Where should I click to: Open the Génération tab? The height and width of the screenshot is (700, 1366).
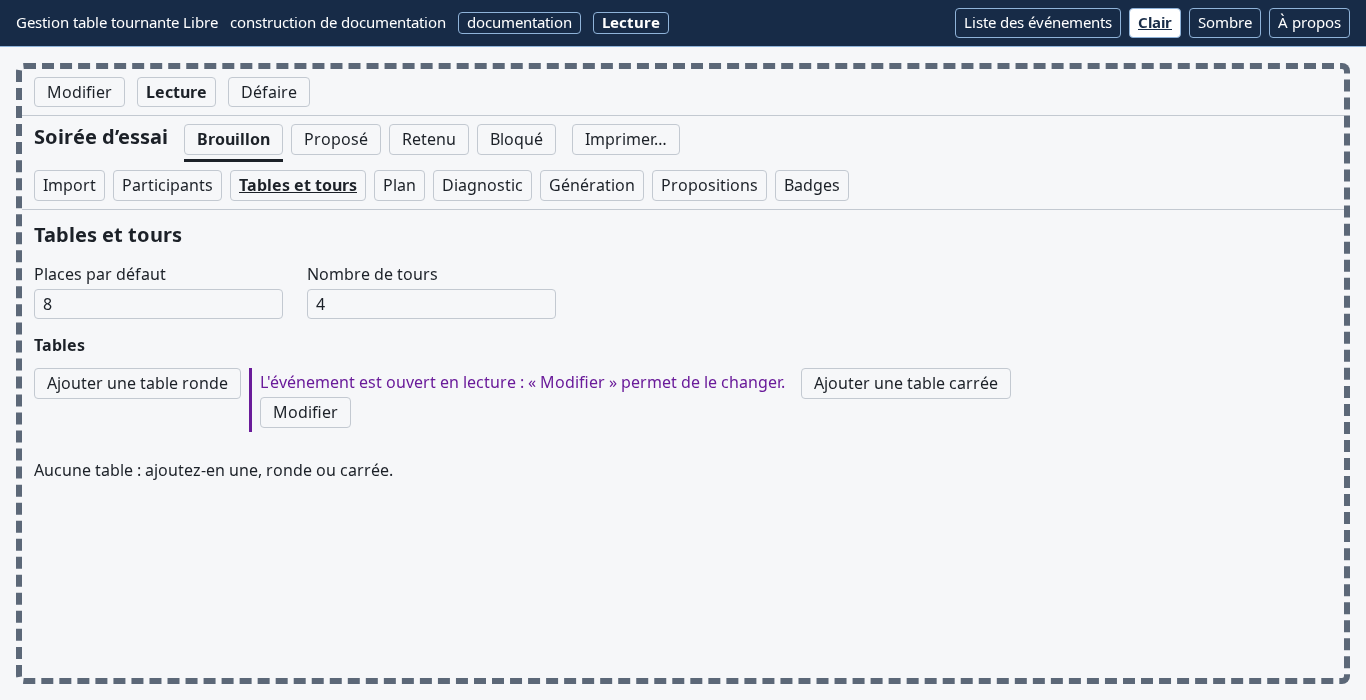pyautogui.click(x=591, y=185)
